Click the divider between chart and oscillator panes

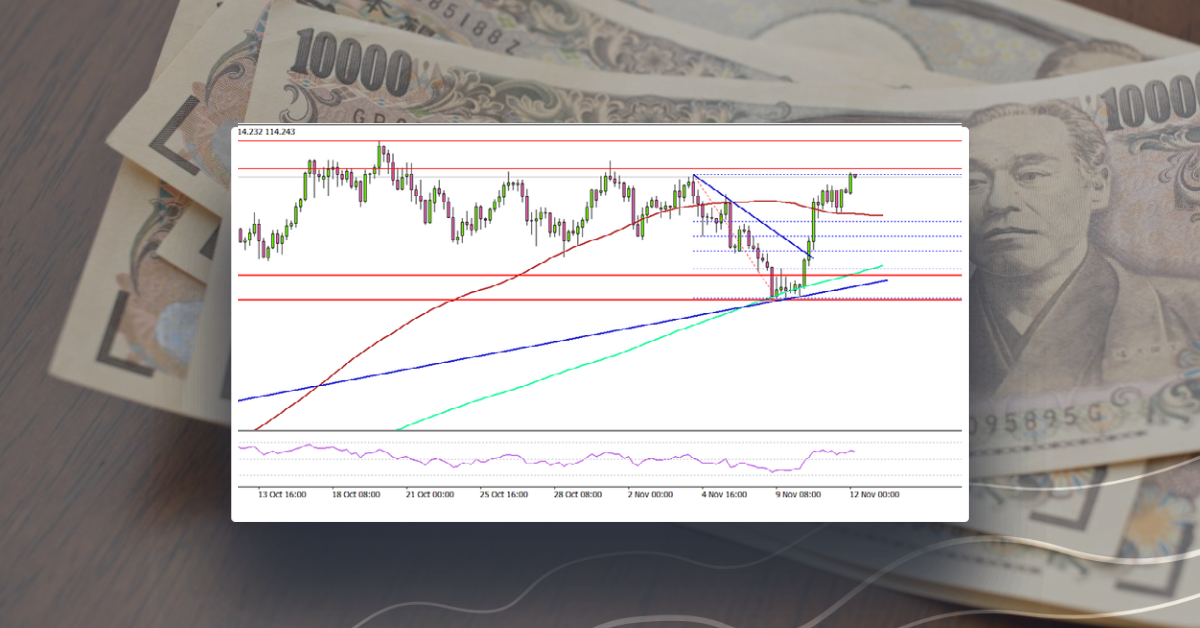[600, 428]
